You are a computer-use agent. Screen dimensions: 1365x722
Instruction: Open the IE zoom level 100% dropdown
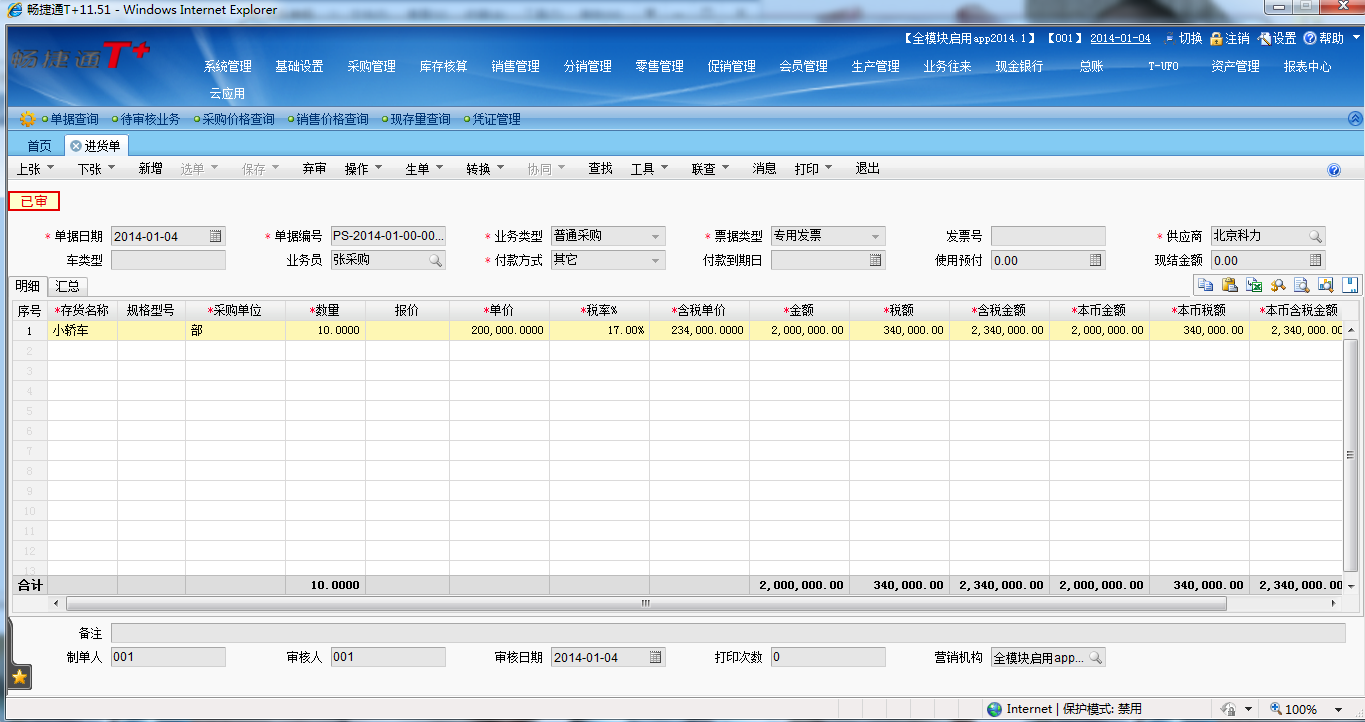click(x=1339, y=709)
